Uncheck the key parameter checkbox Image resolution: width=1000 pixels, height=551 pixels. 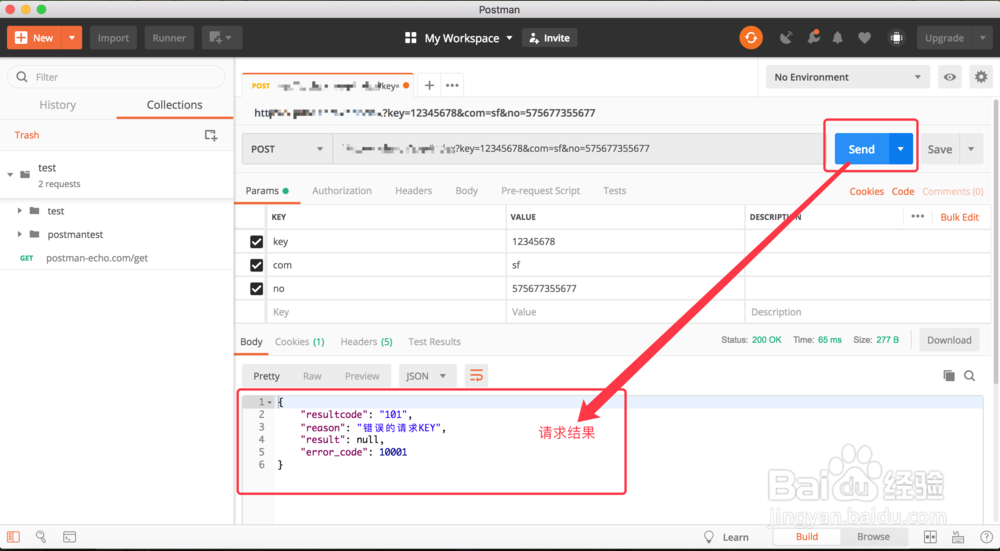coord(256,242)
